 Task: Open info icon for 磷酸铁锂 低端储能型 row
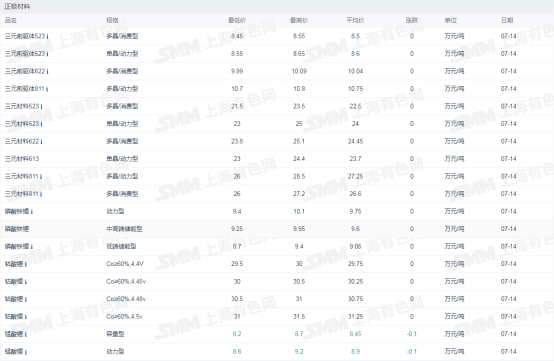pyautogui.click(x=32, y=247)
